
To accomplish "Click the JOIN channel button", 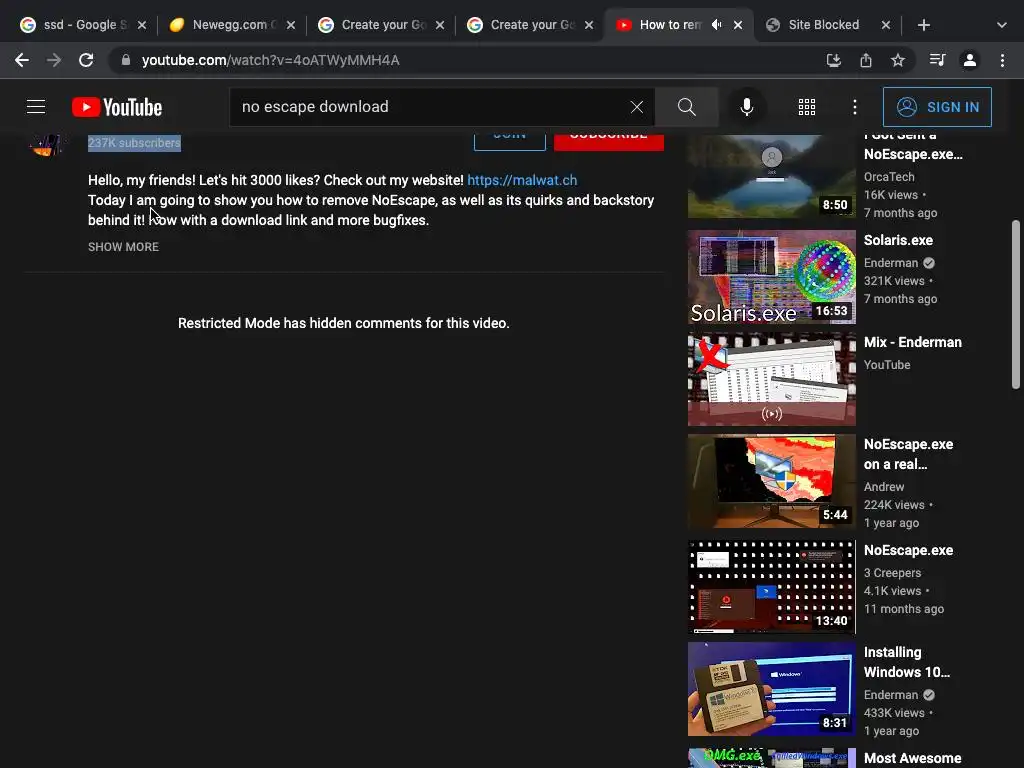I will pos(509,141).
